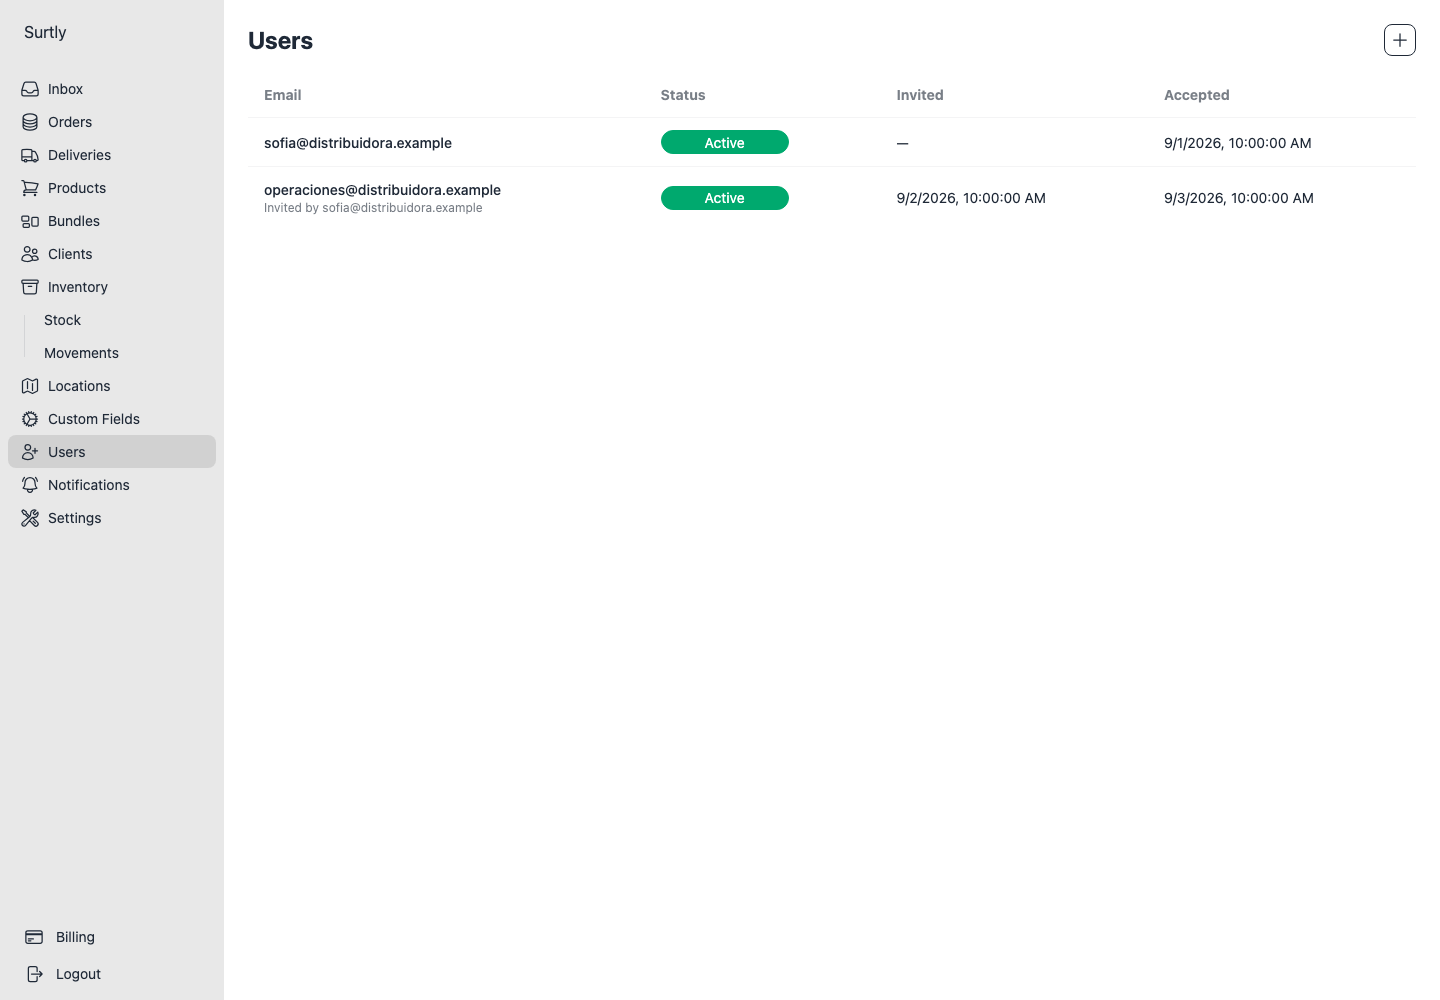The width and height of the screenshot is (1440, 1000).
Task: Select the operaciones@distribuidora.example user row
Action: coord(832,198)
